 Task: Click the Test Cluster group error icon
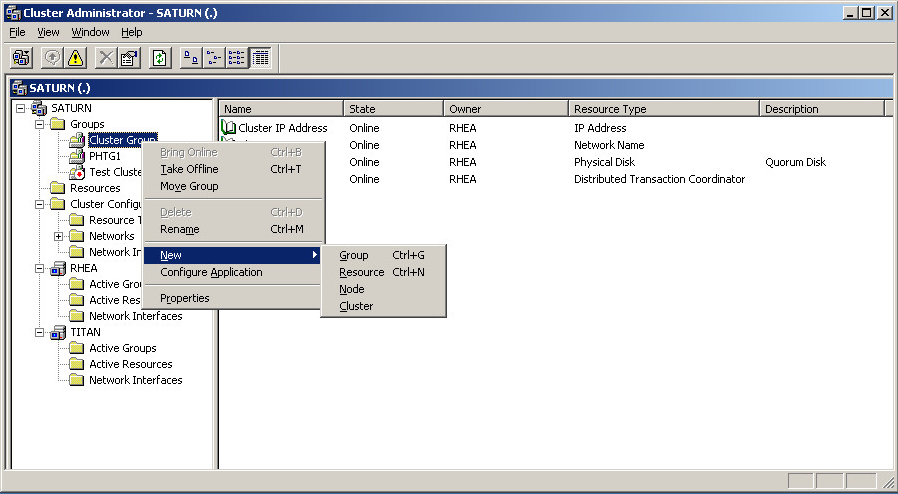pyautogui.click(x=77, y=172)
